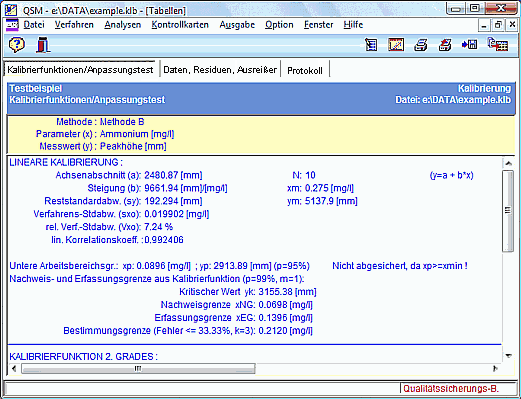Click the xm: 0.275 value
This screenshot has height=399, width=521.
(x=320, y=188)
